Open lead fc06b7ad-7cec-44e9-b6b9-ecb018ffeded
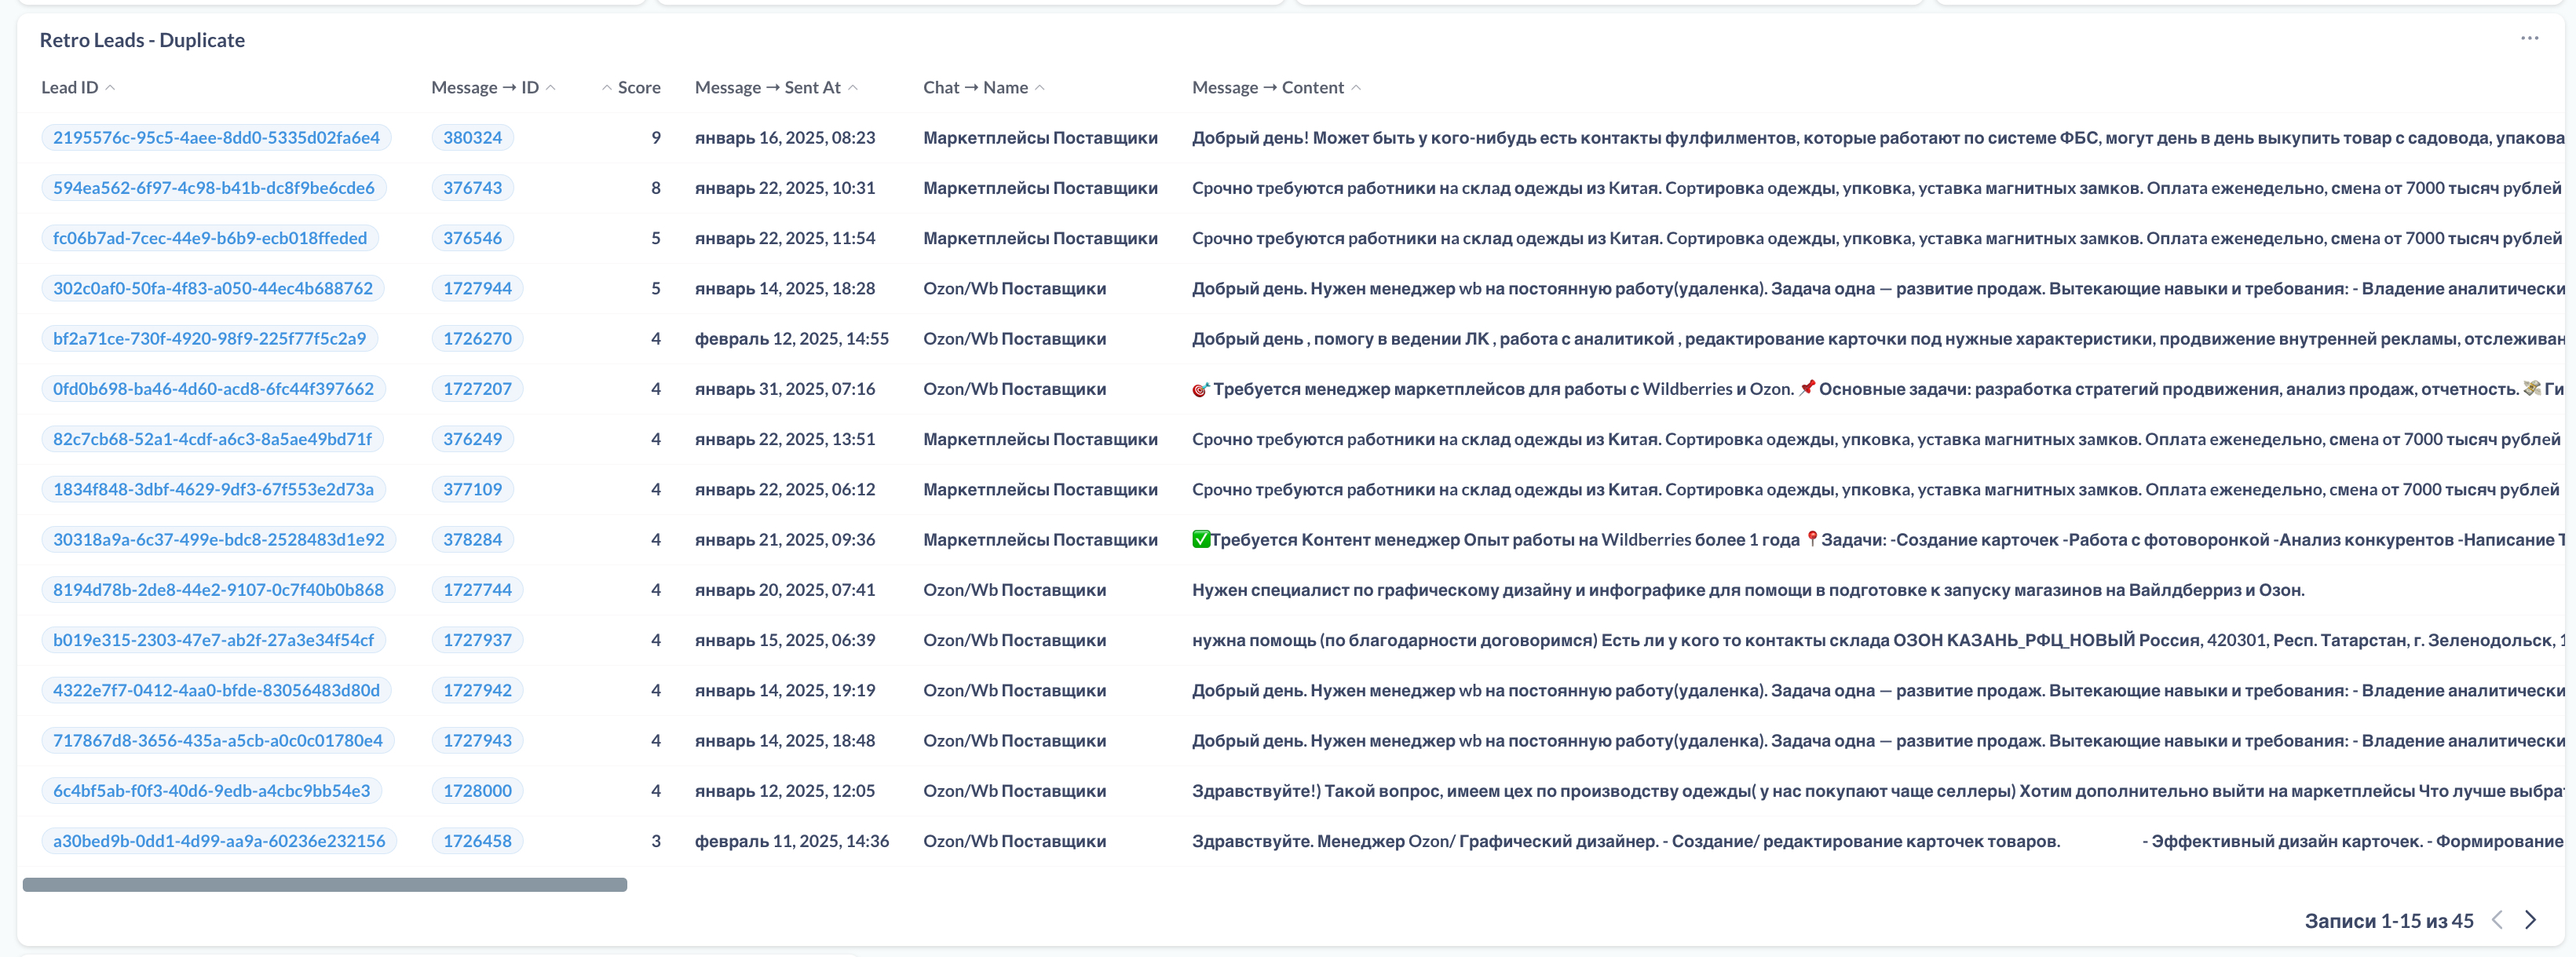Viewport: 2576px width, 957px height. (210, 238)
